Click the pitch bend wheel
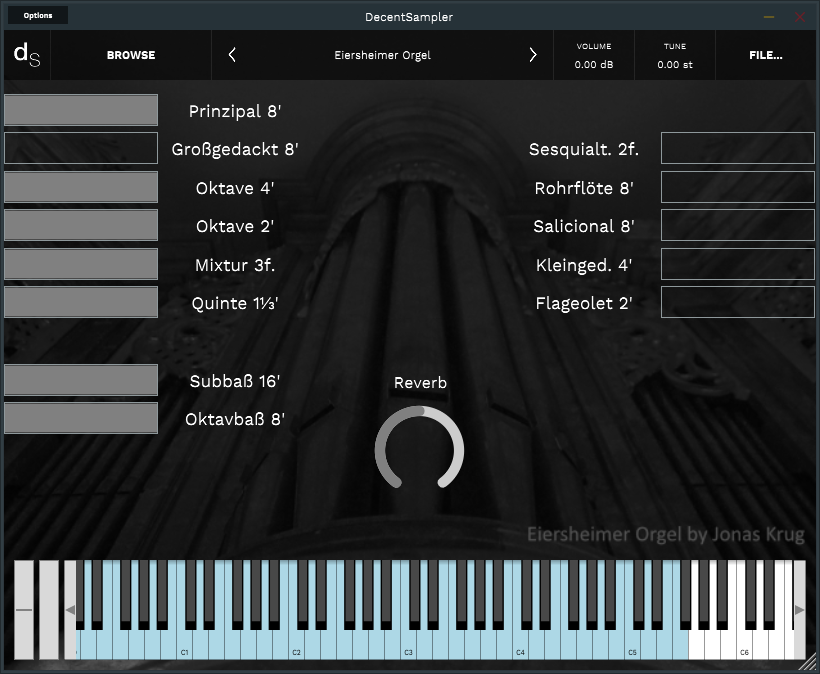 (24, 610)
